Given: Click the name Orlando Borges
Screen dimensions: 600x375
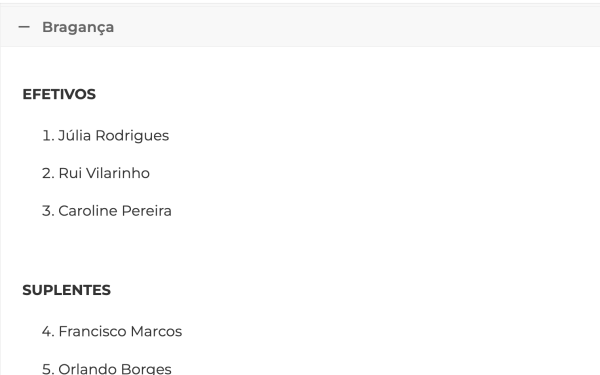Looking at the screenshot, I should coord(115,368).
